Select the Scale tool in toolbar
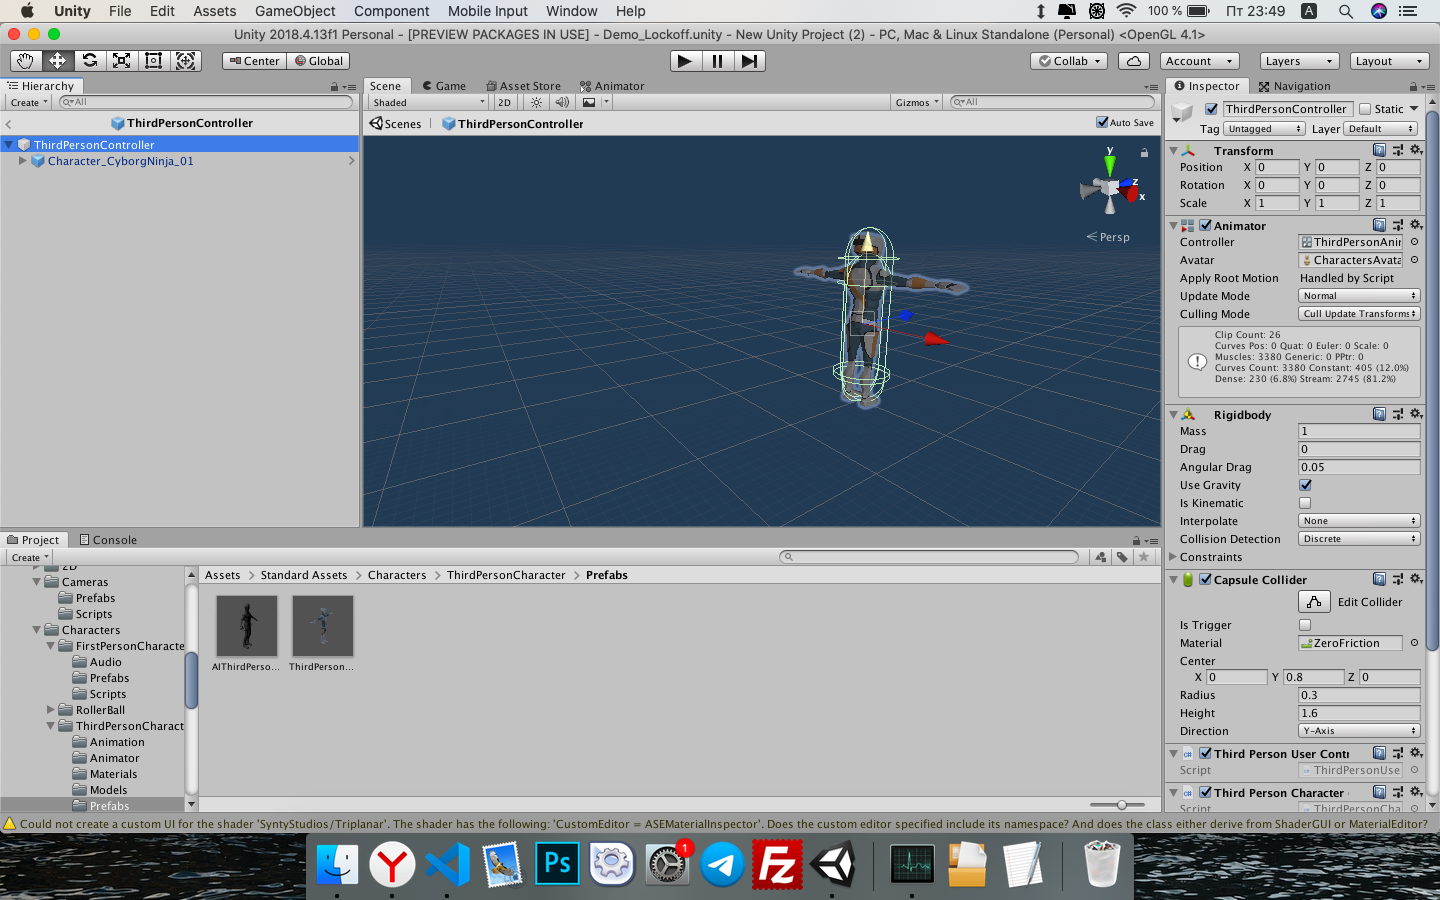Viewport: 1440px width, 900px height. point(121,61)
